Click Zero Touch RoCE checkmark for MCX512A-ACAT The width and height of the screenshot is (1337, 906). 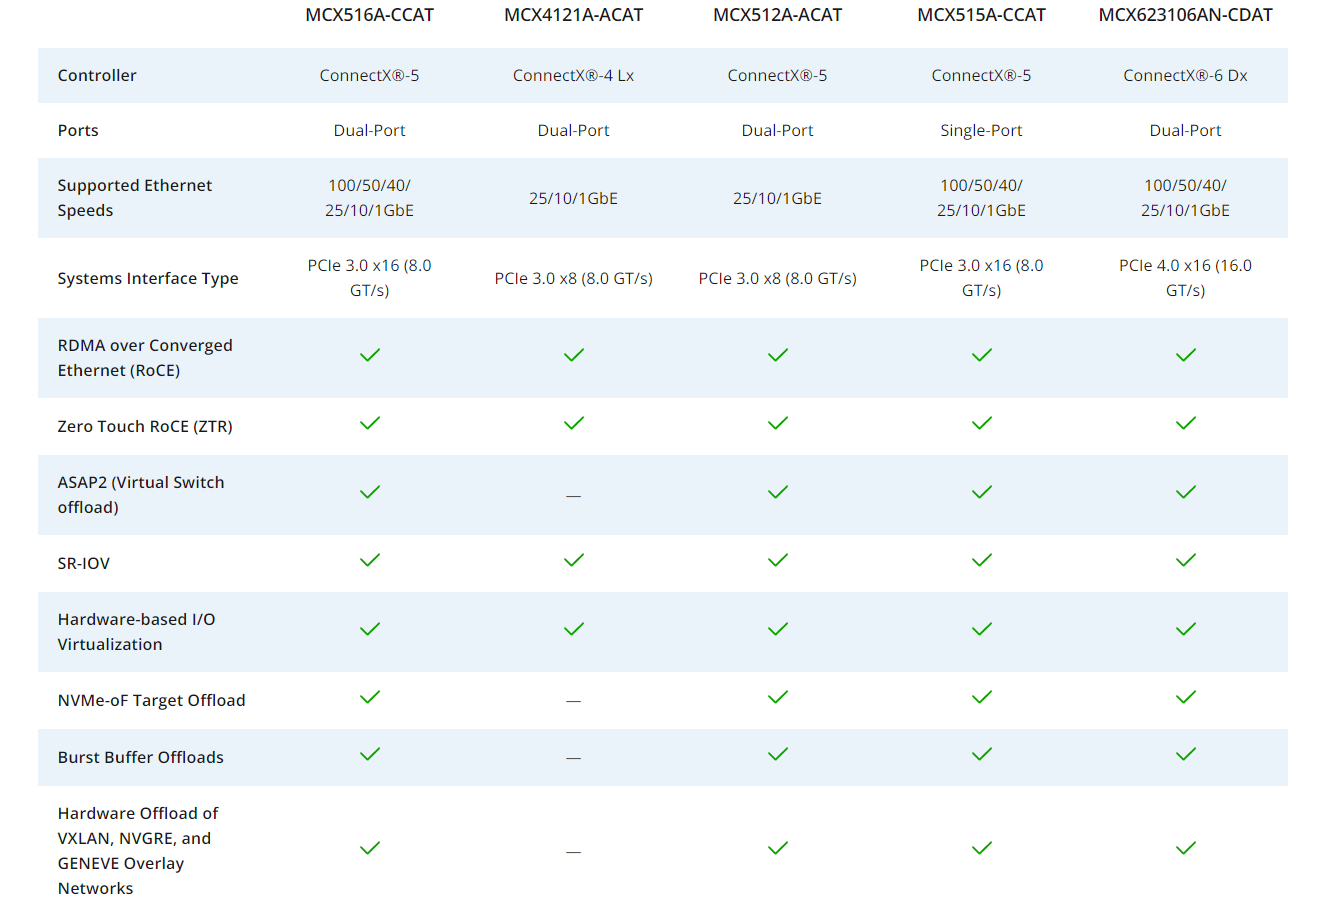(x=778, y=423)
